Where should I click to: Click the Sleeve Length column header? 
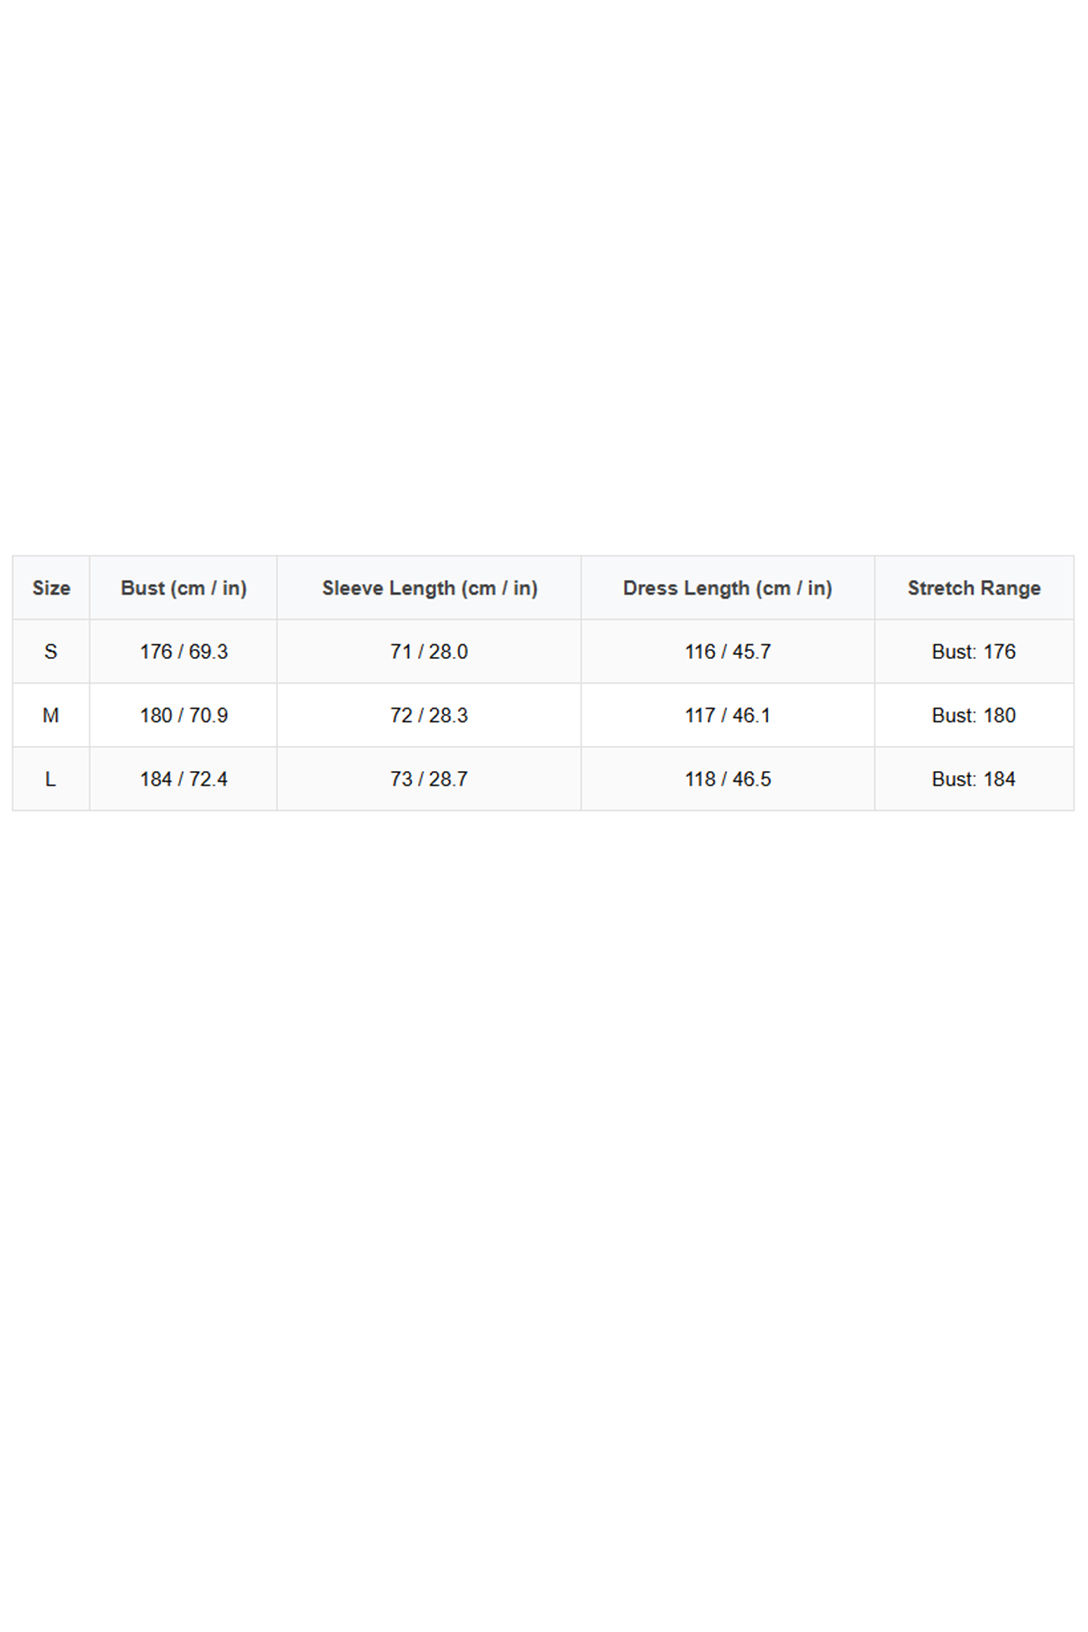coord(429,588)
